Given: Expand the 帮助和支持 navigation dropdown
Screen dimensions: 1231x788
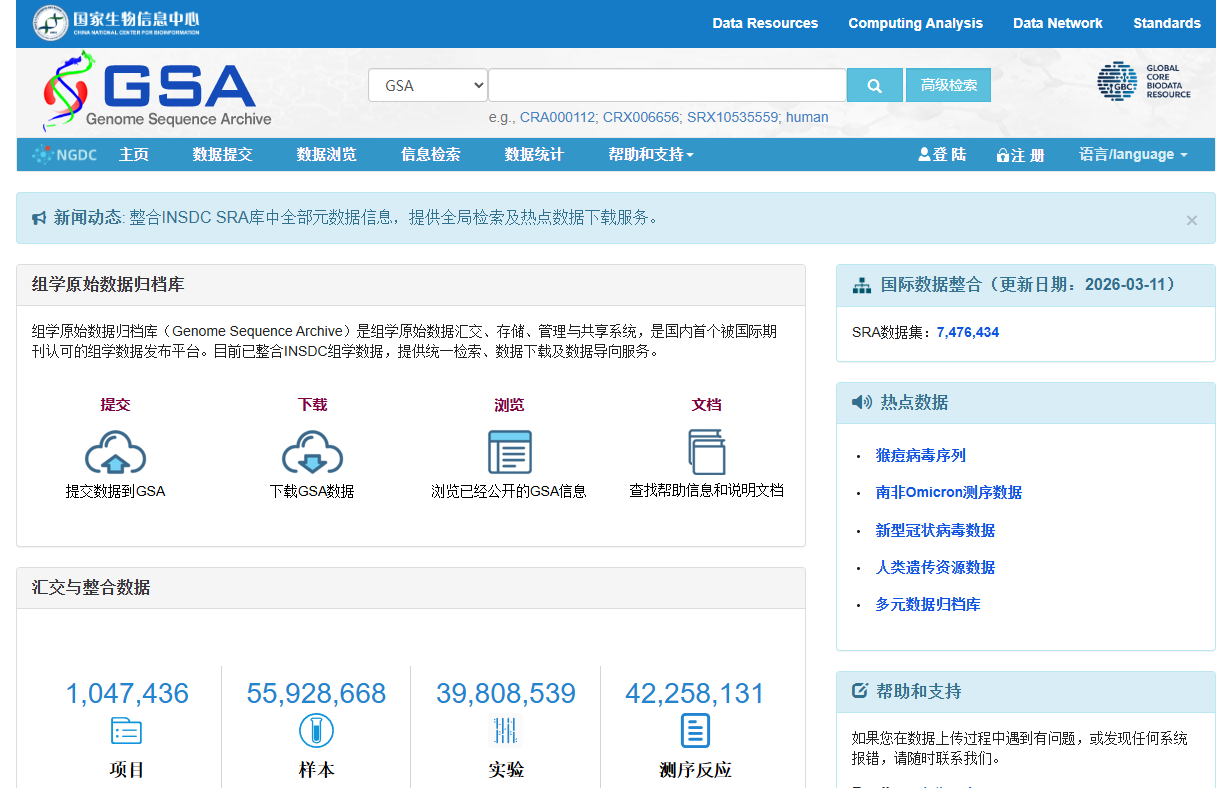Looking at the screenshot, I should click(x=651, y=155).
